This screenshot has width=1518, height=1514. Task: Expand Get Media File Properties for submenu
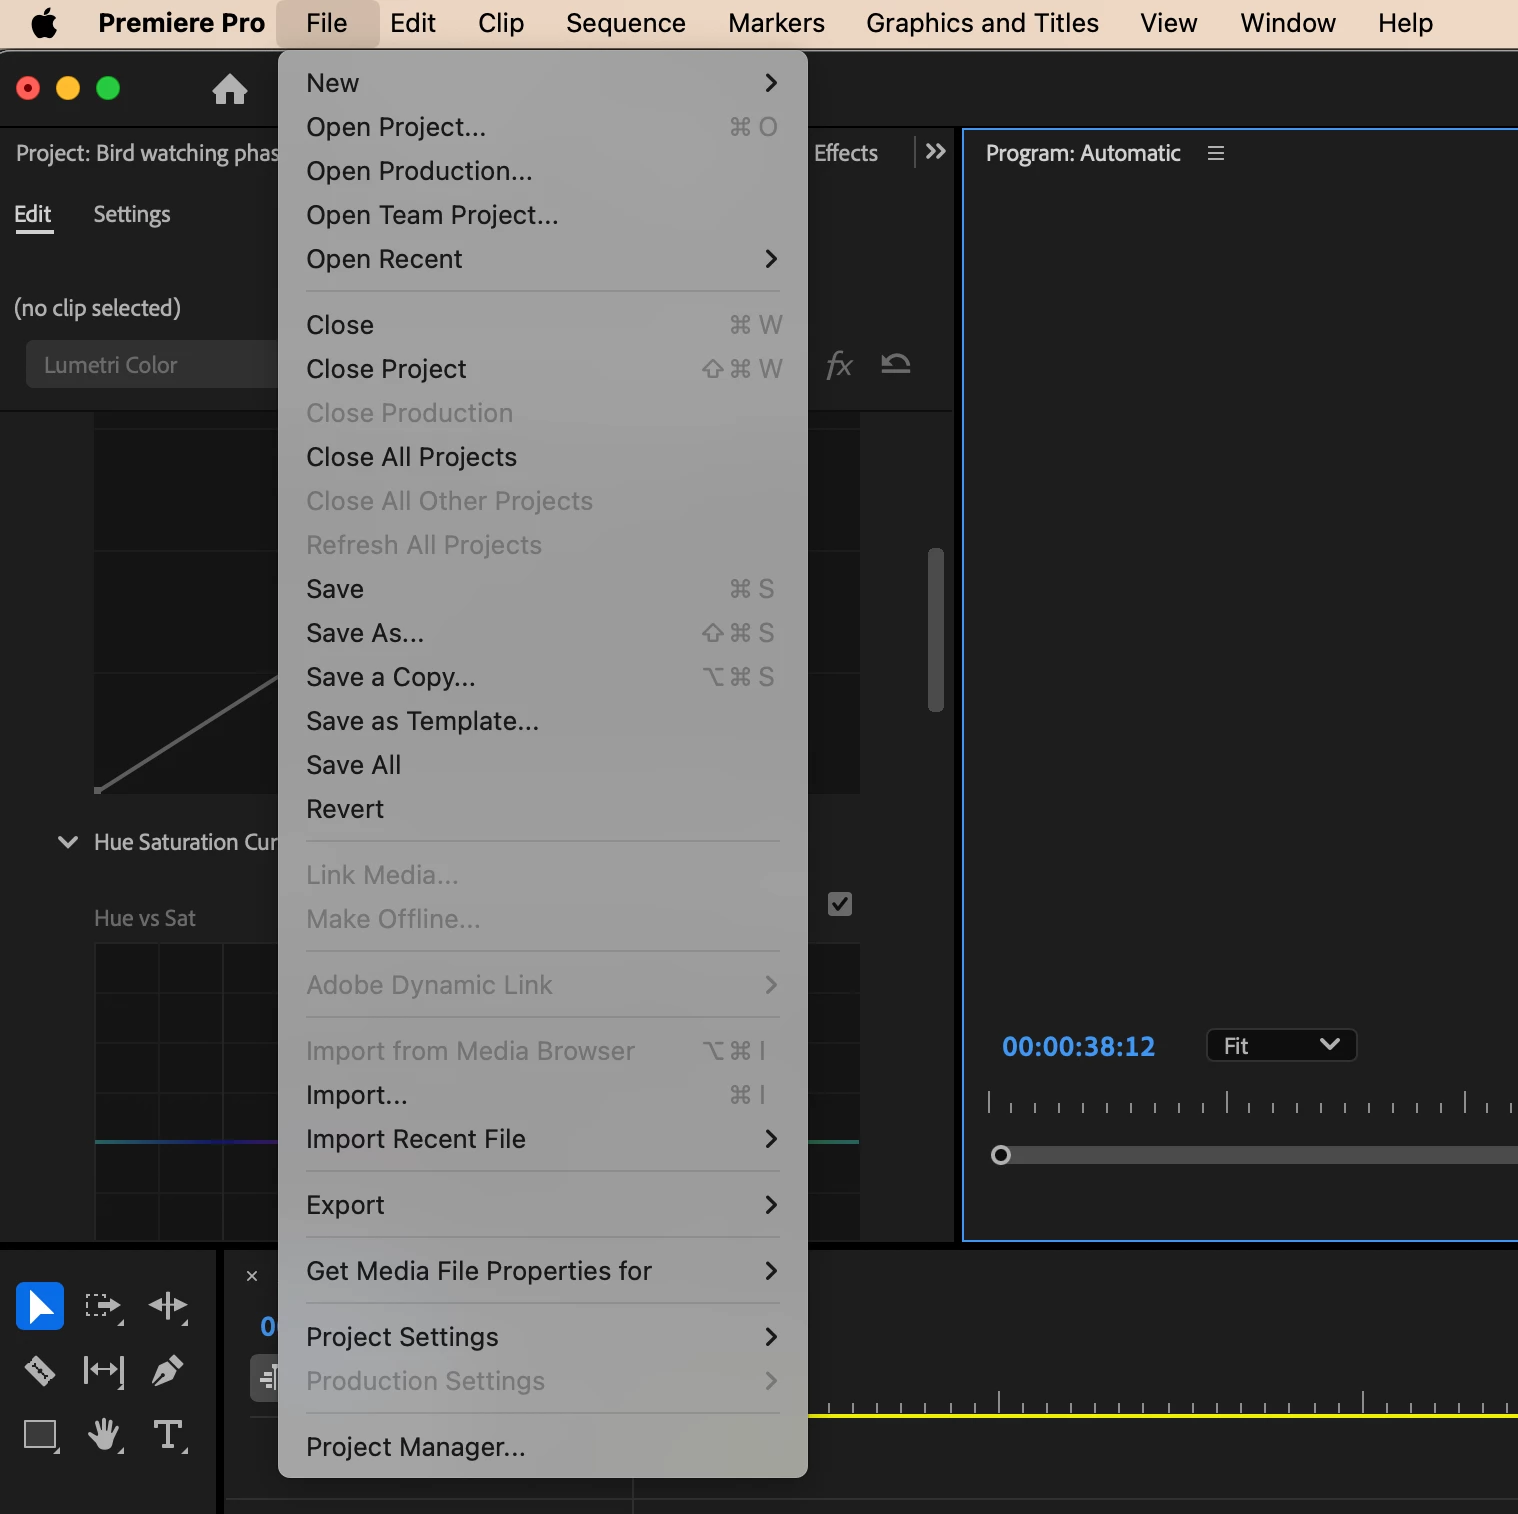click(542, 1271)
